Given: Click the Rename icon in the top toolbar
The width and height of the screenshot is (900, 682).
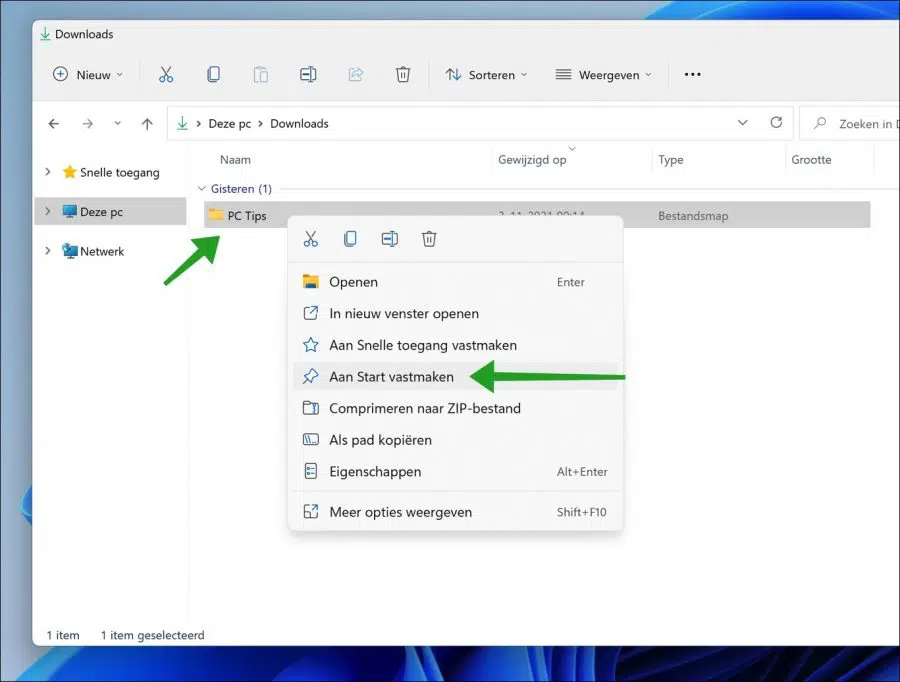Looking at the screenshot, I should coord(308,75).
